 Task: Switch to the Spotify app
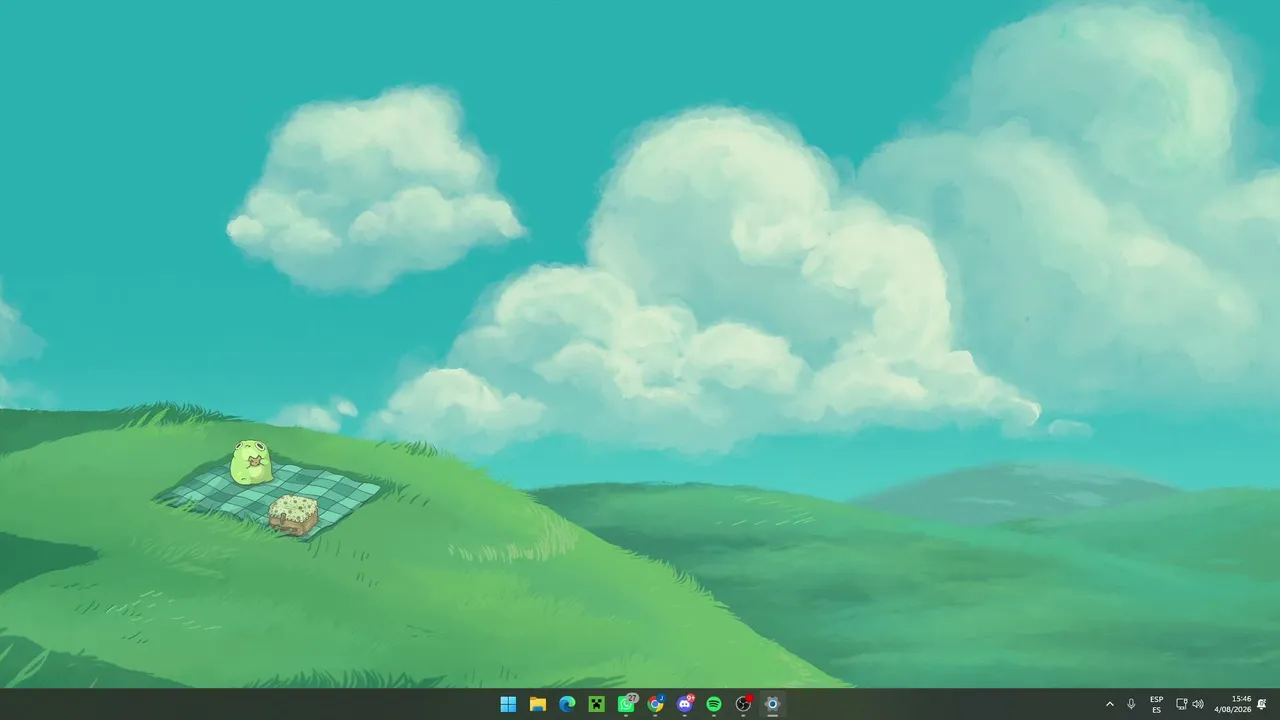click(x=714, y=704)
